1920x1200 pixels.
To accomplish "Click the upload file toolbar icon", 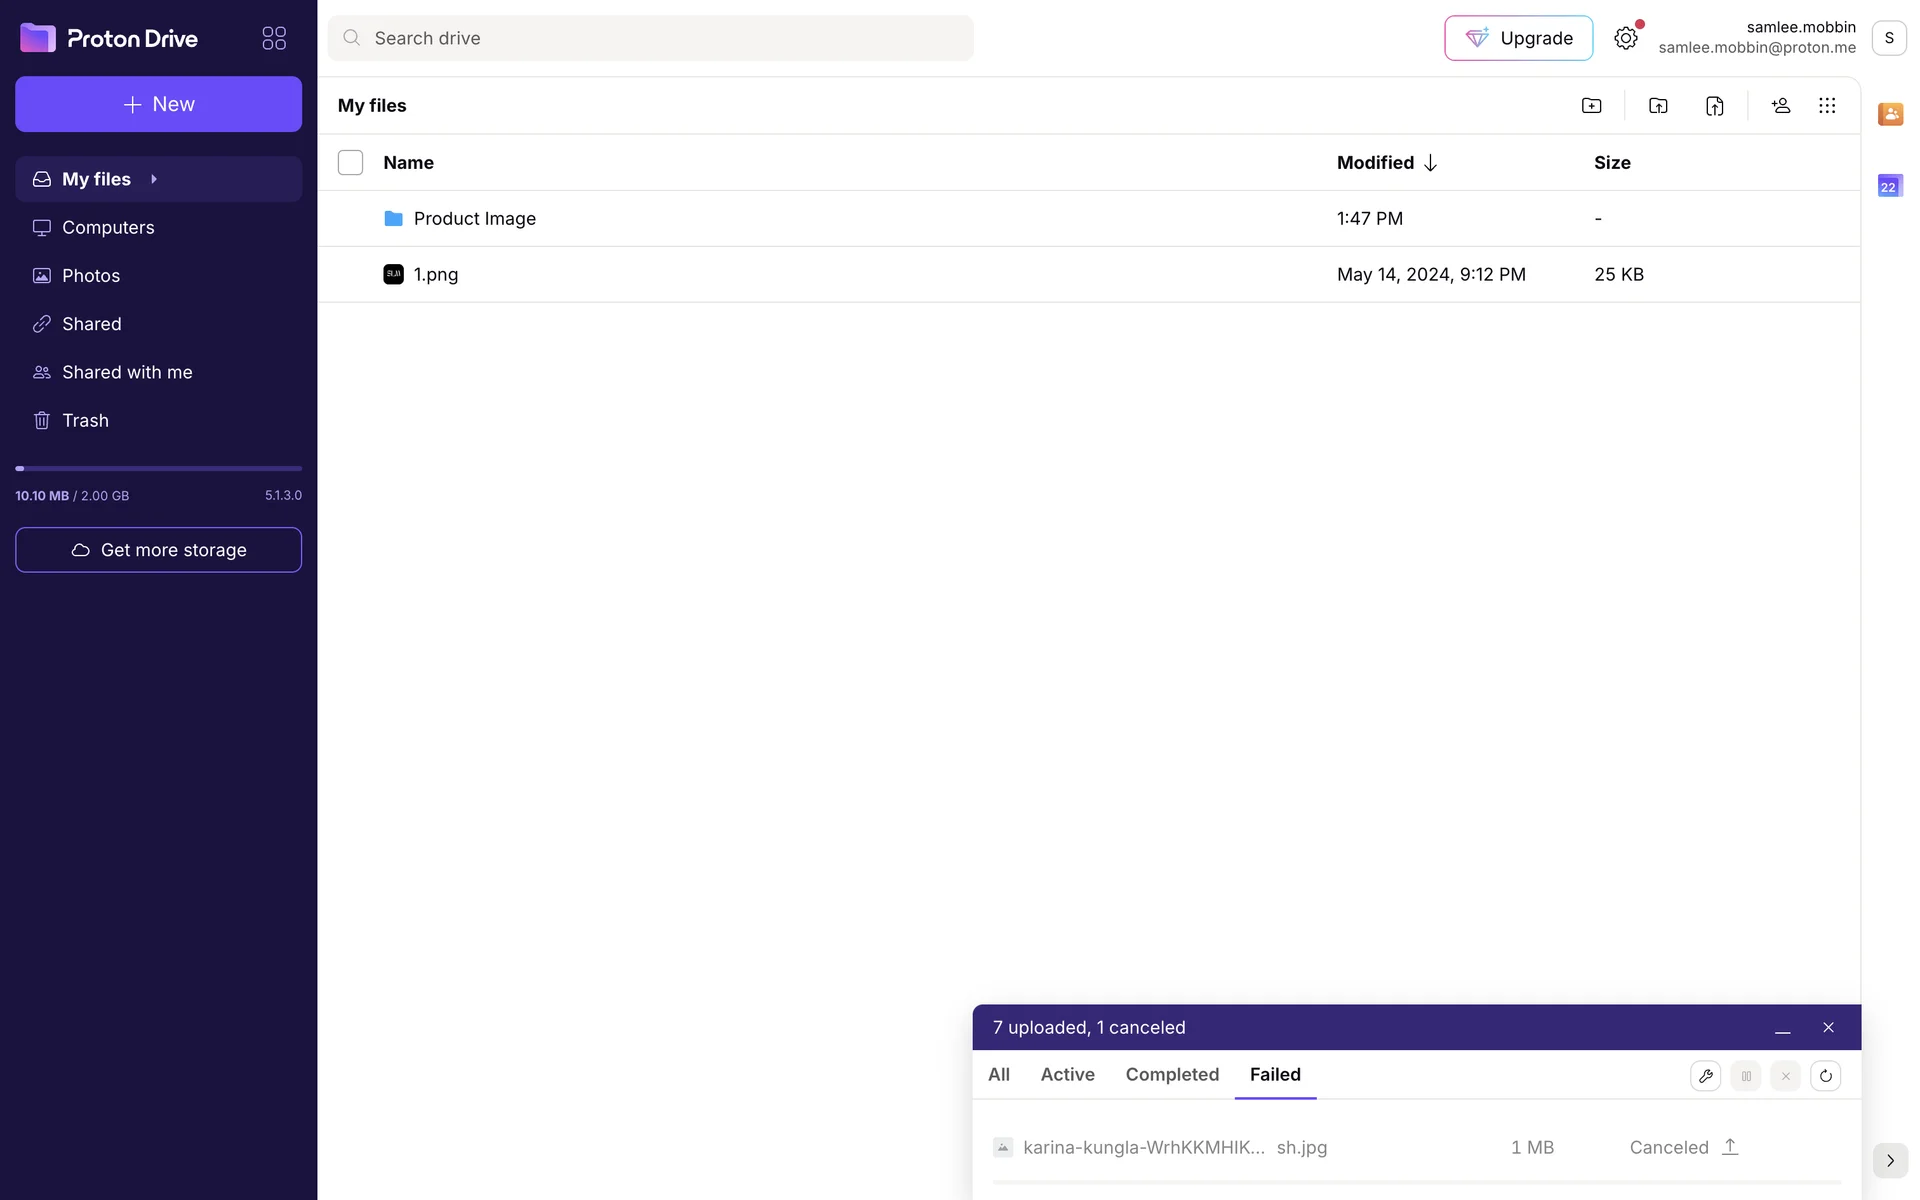I will (1714, 106).
